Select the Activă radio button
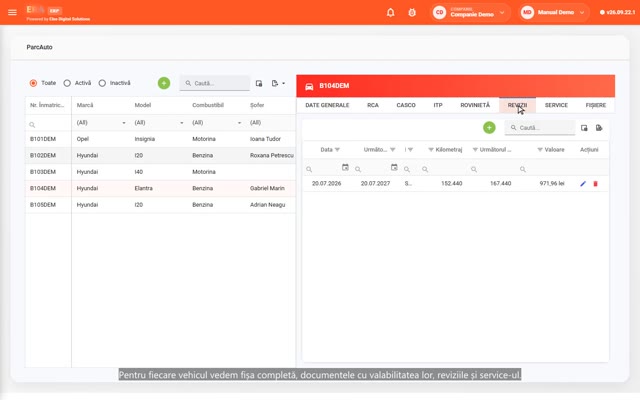Screen dimensions: 640x400 pos(67,83)
